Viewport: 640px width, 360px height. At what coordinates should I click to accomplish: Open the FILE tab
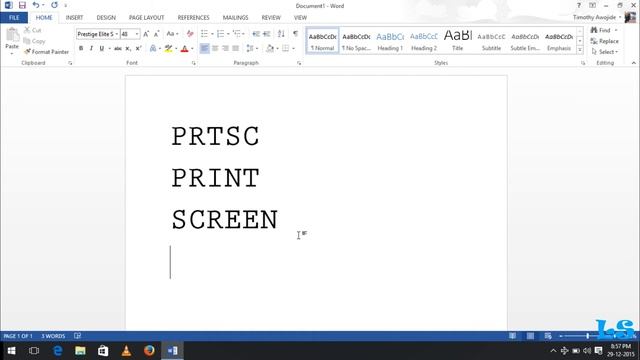tap(14, 18)
